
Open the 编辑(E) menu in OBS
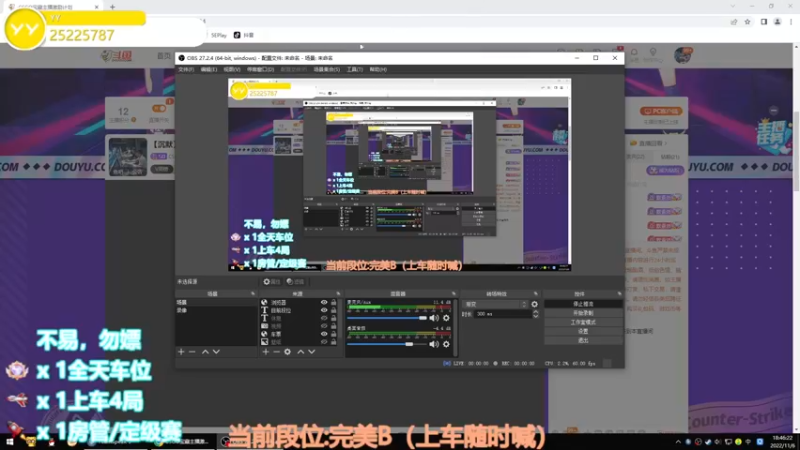pos(209,69)
